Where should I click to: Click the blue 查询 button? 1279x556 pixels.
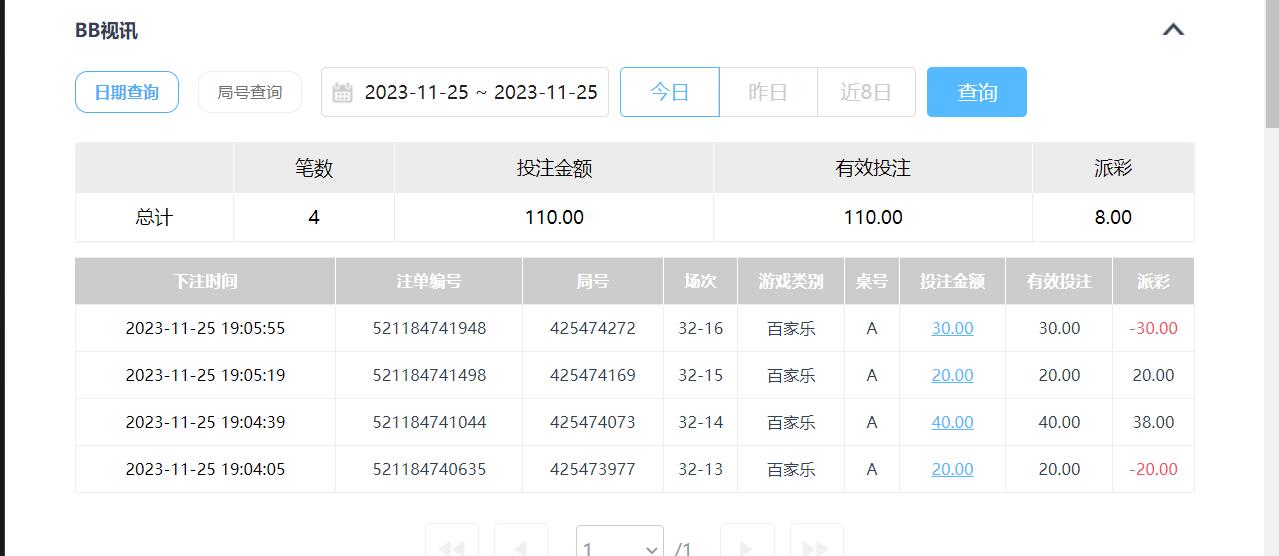coord(977,92)
